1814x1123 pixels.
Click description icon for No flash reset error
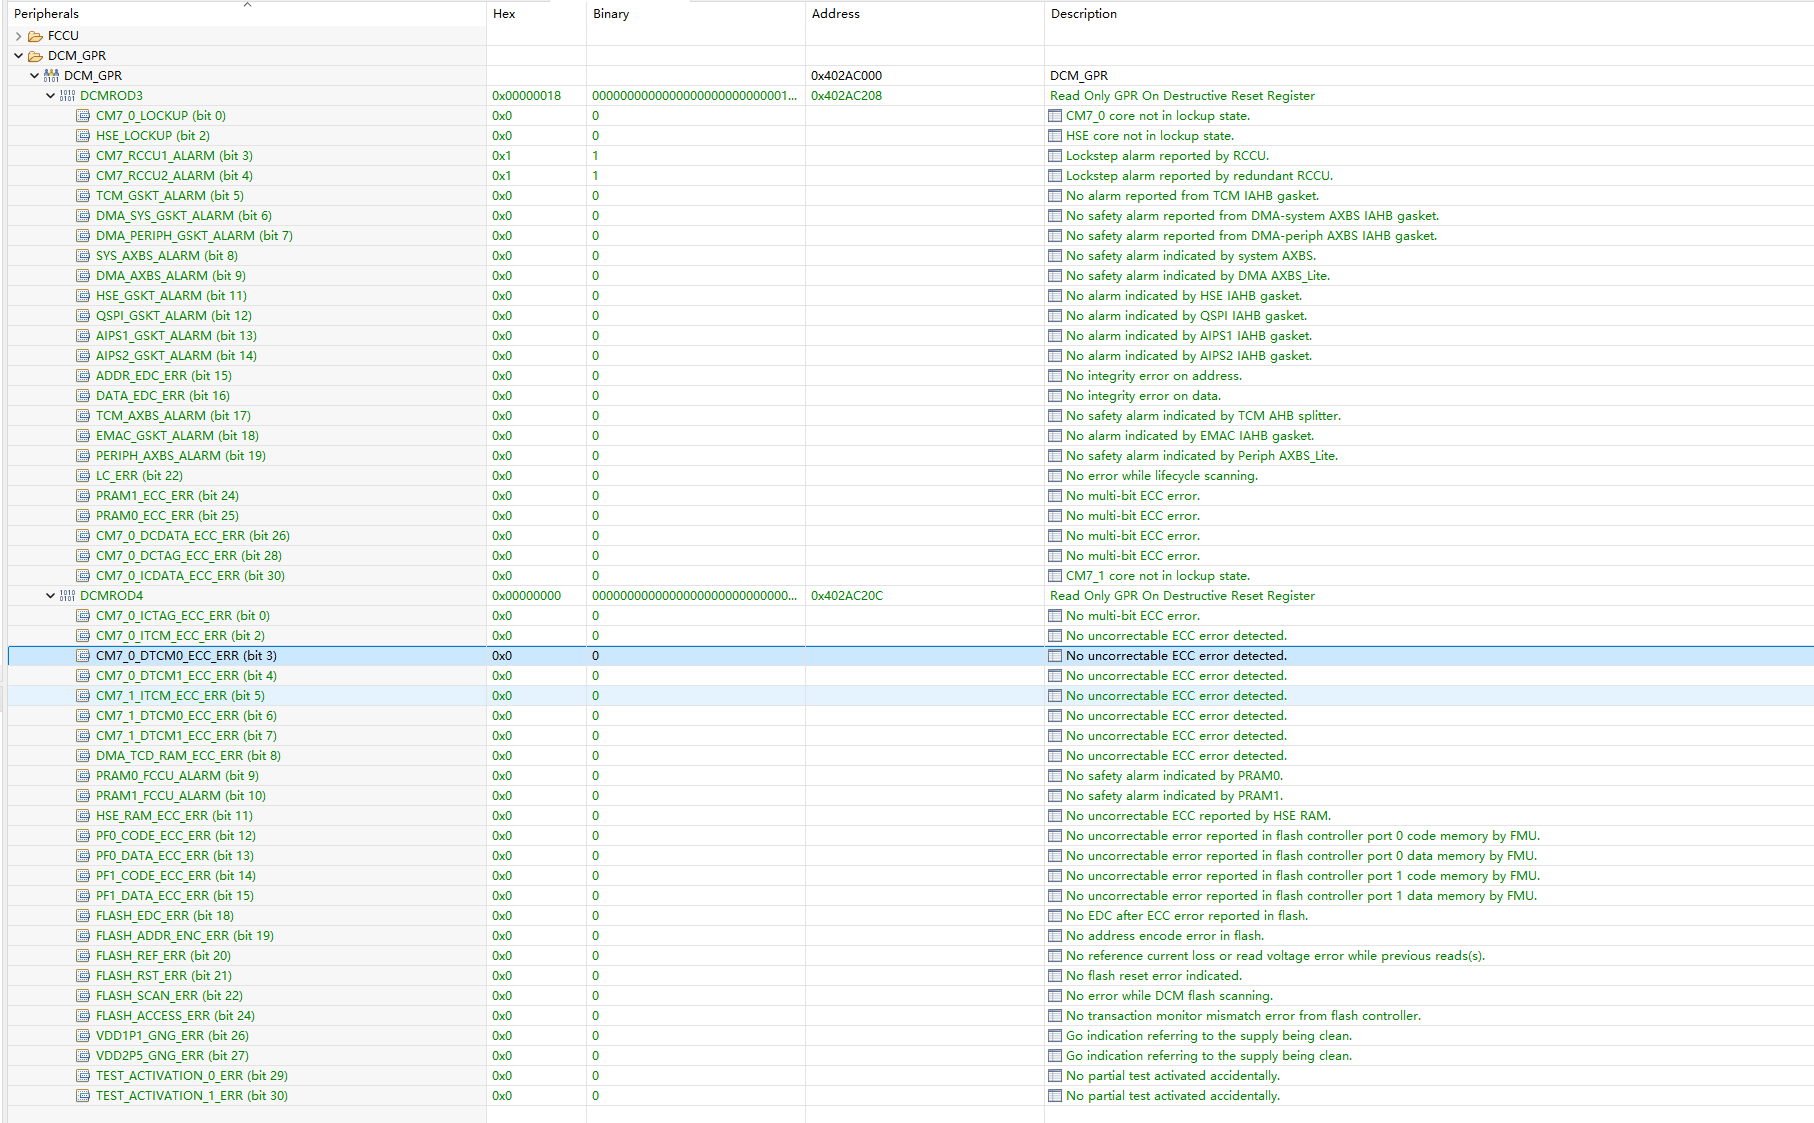coord(1055,976)
